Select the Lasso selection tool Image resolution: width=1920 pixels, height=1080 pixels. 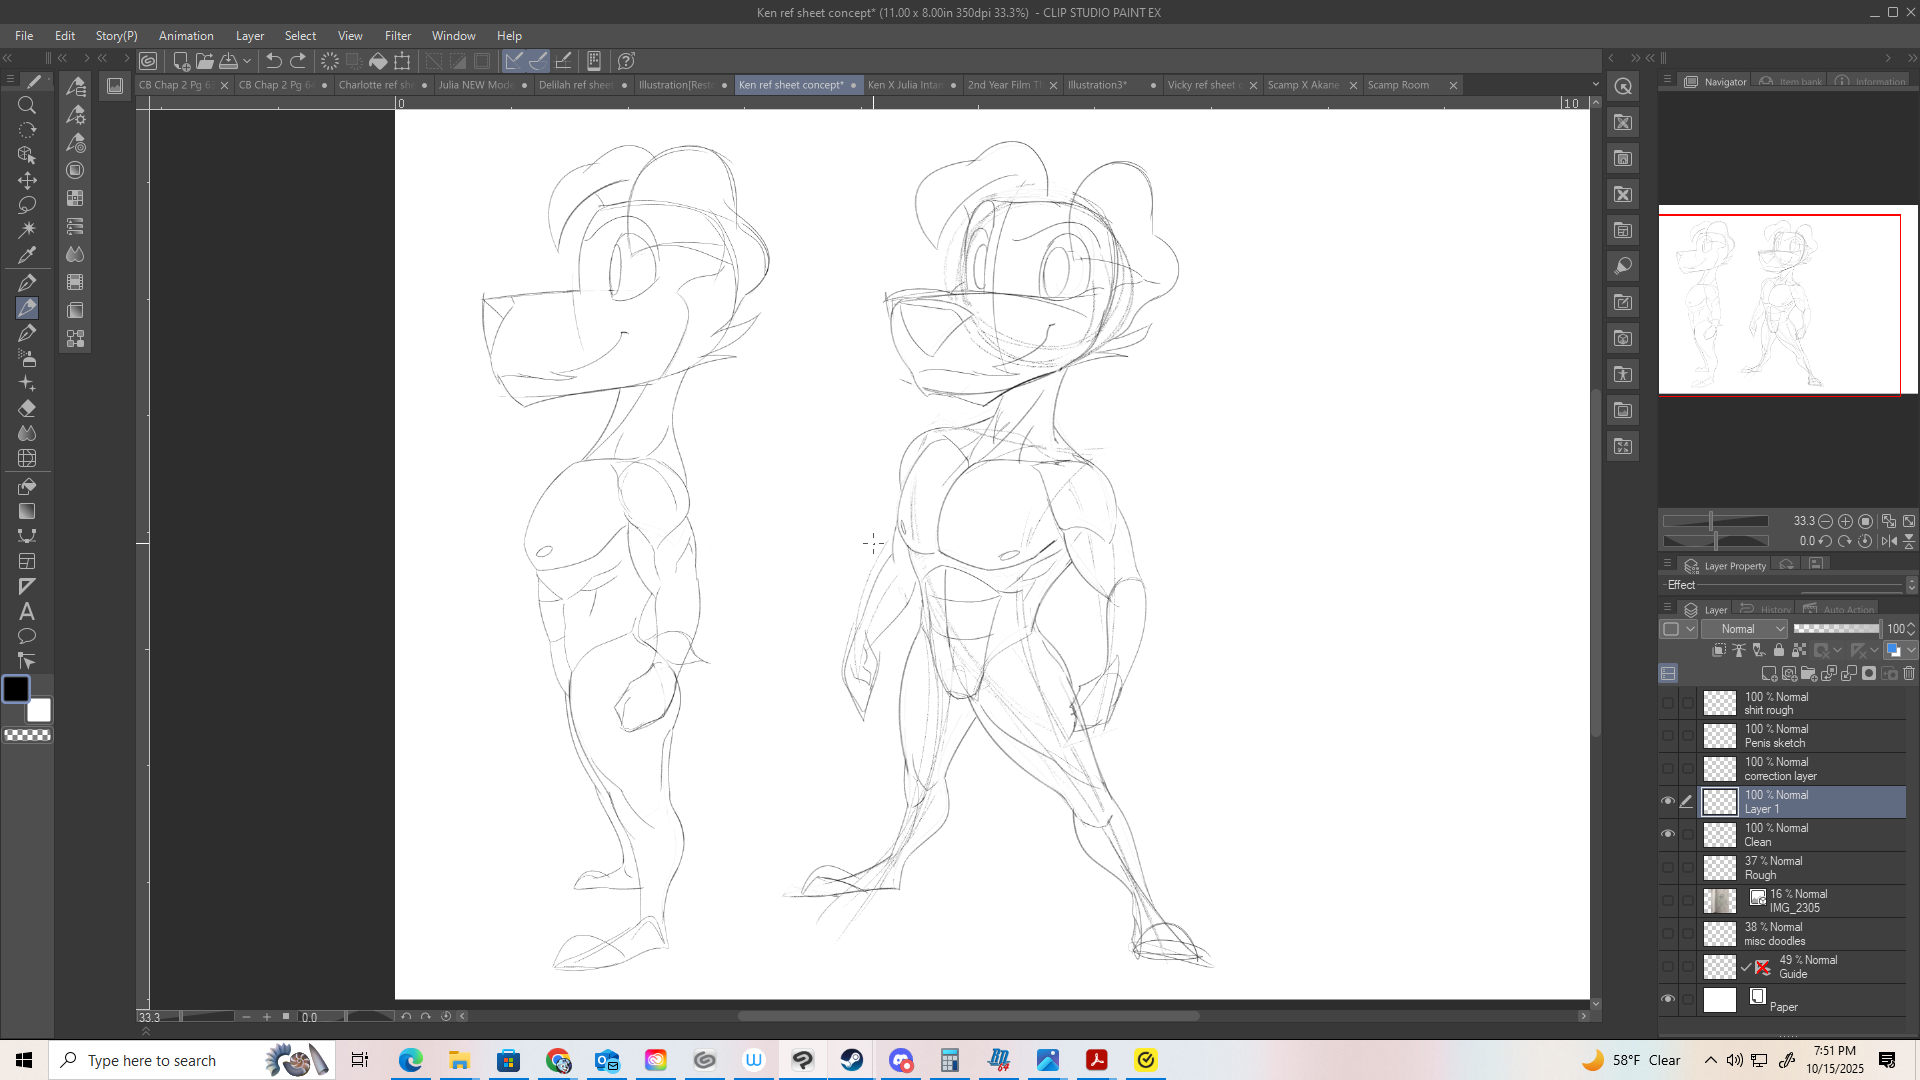(27, 205)
